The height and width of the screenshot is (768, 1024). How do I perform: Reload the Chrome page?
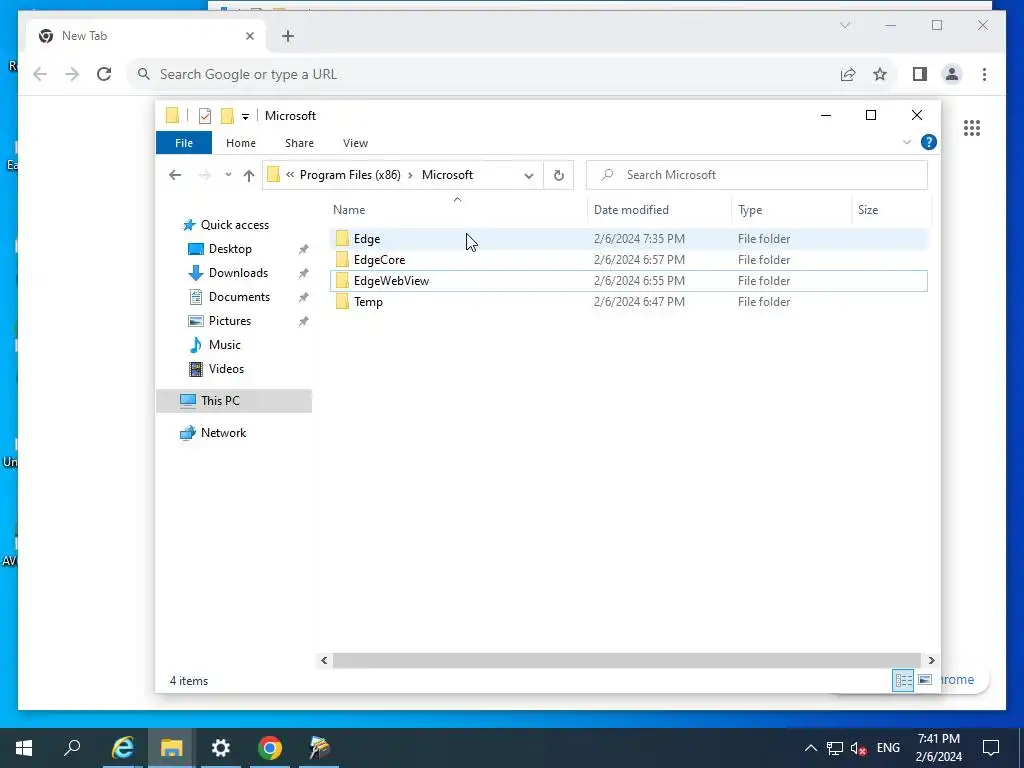[104, 74]
